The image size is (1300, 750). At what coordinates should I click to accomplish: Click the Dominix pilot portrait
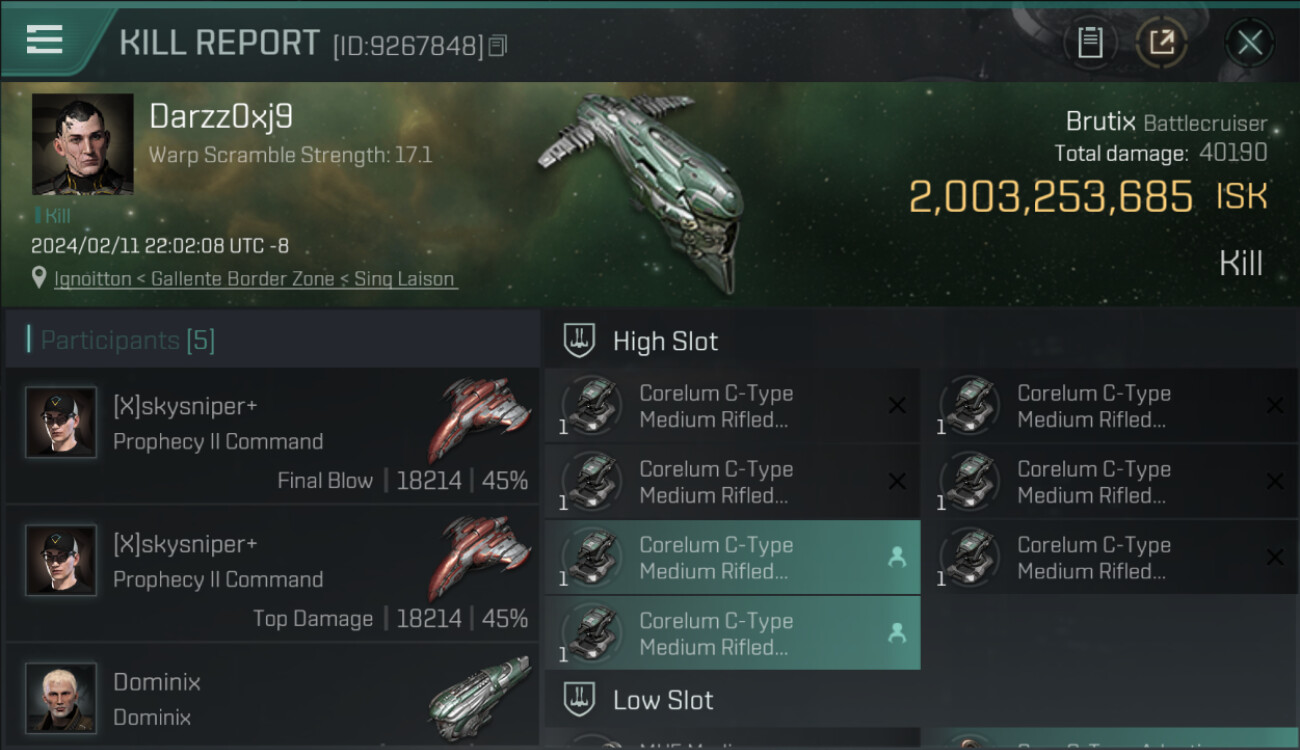[x=61, y=697]
